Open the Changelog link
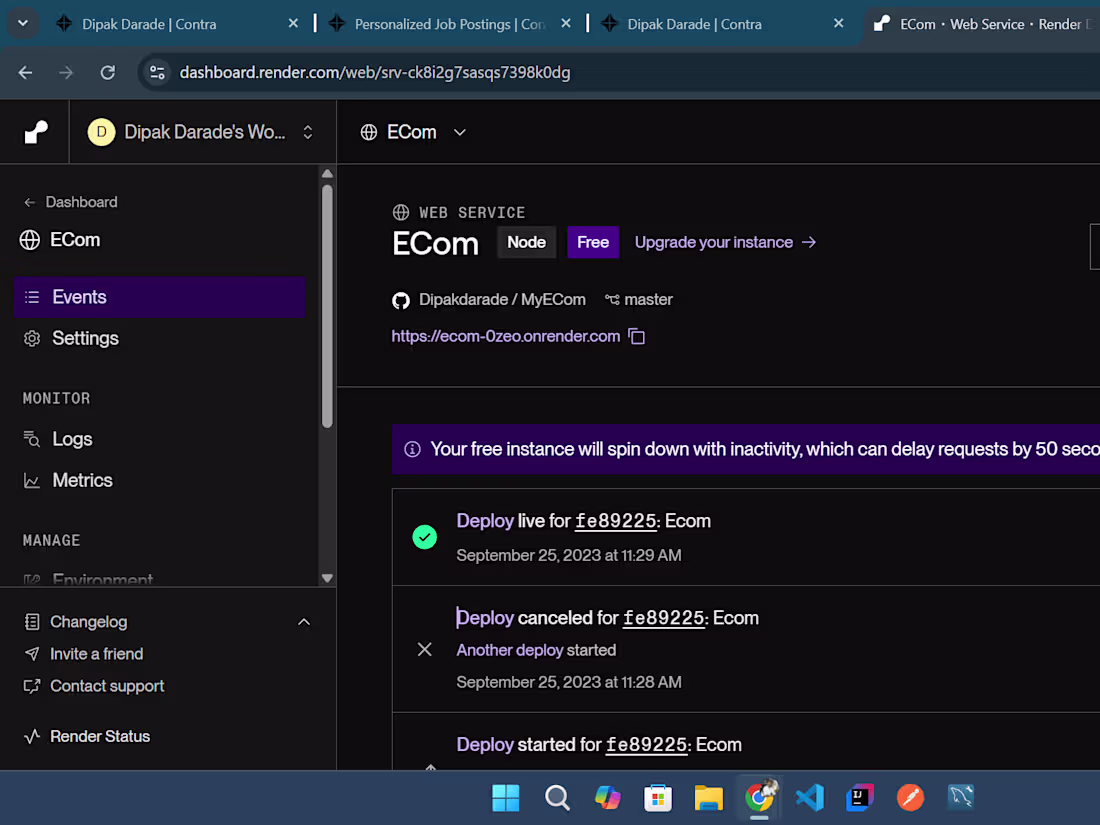 pyautogui.click(x=88, y=622)
